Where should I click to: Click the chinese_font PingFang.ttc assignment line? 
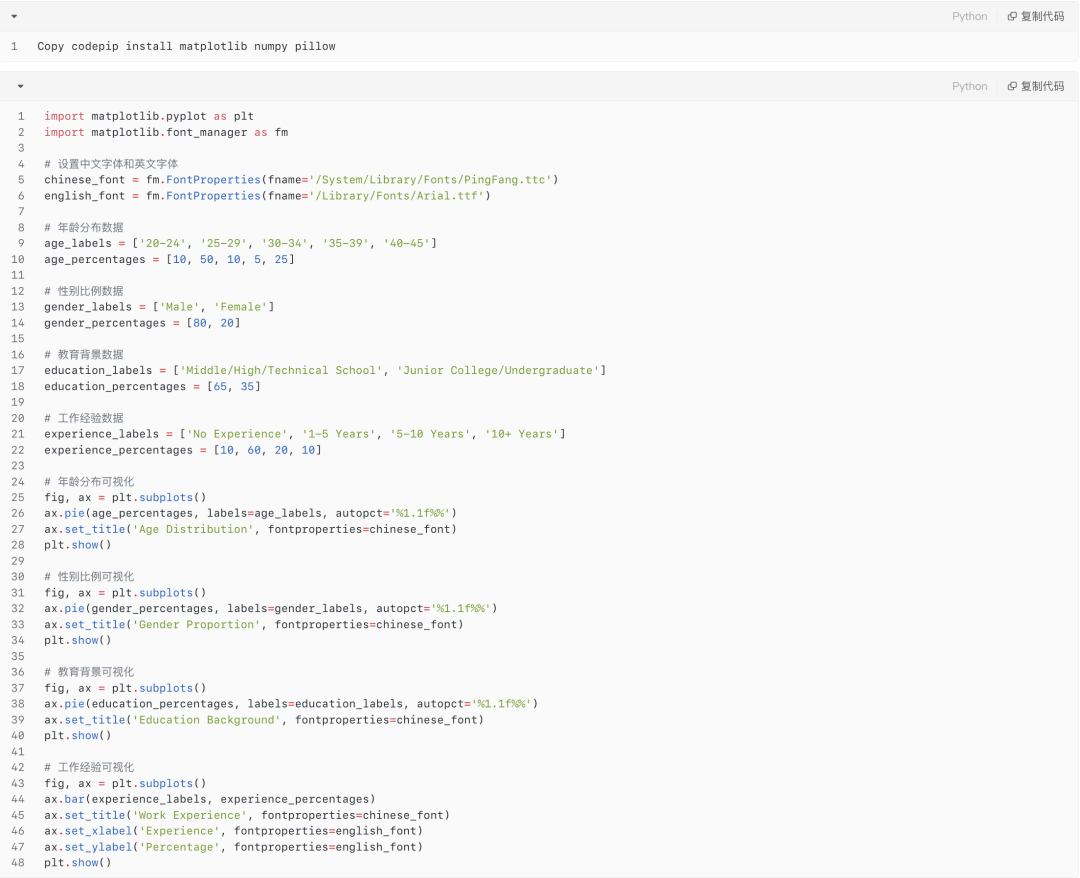pyautogui.click(x=301, y=180)
